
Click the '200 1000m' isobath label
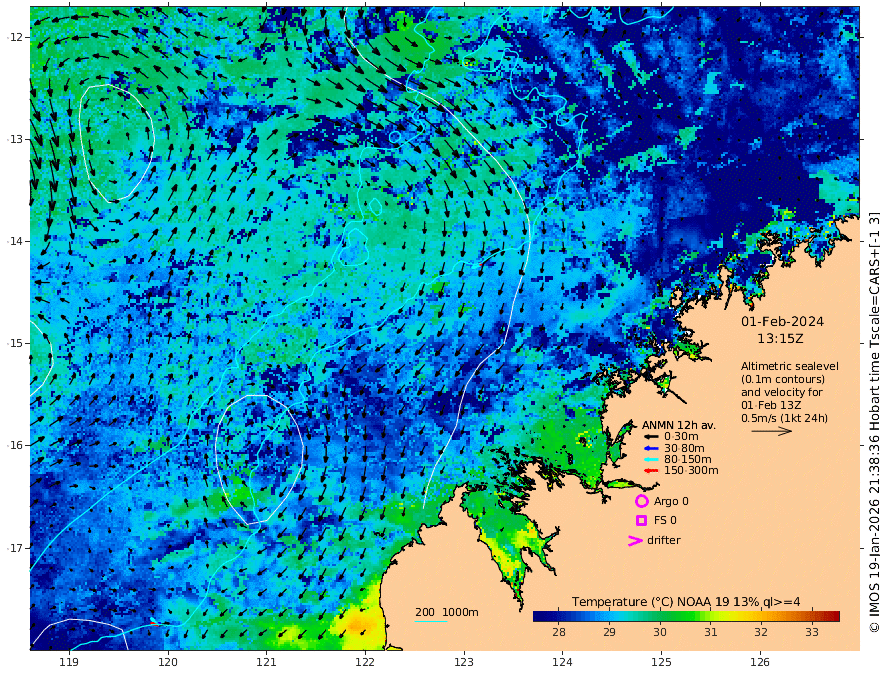pos(447,612)
